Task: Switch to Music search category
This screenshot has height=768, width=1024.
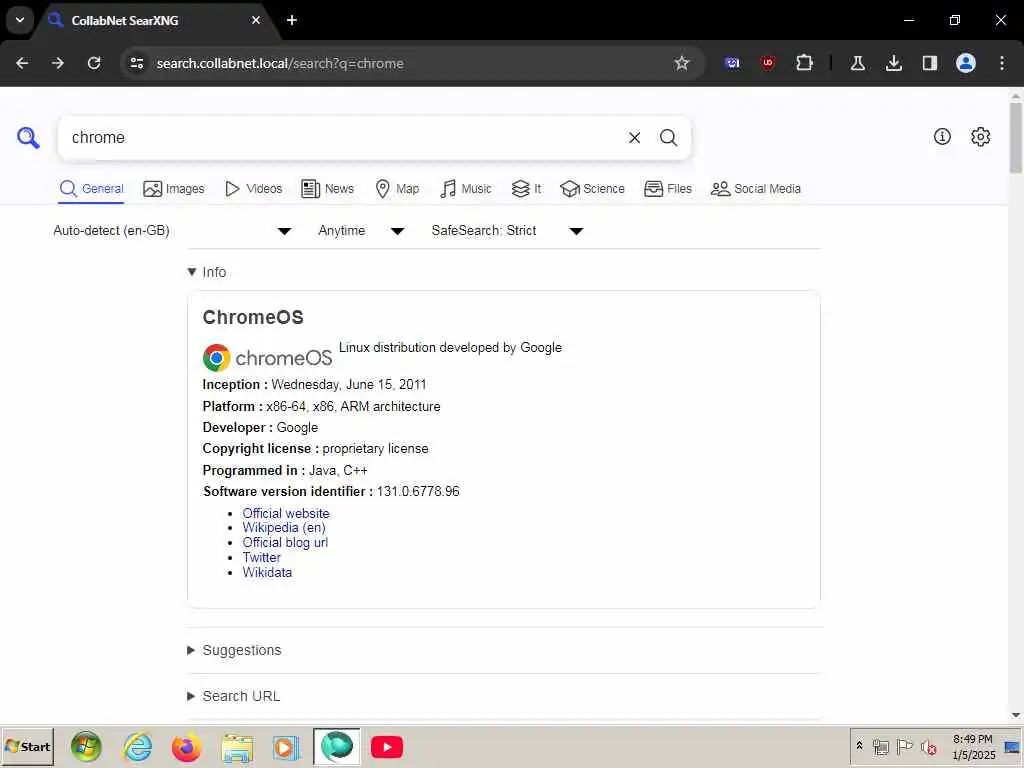Action: [x=466, y=189]
